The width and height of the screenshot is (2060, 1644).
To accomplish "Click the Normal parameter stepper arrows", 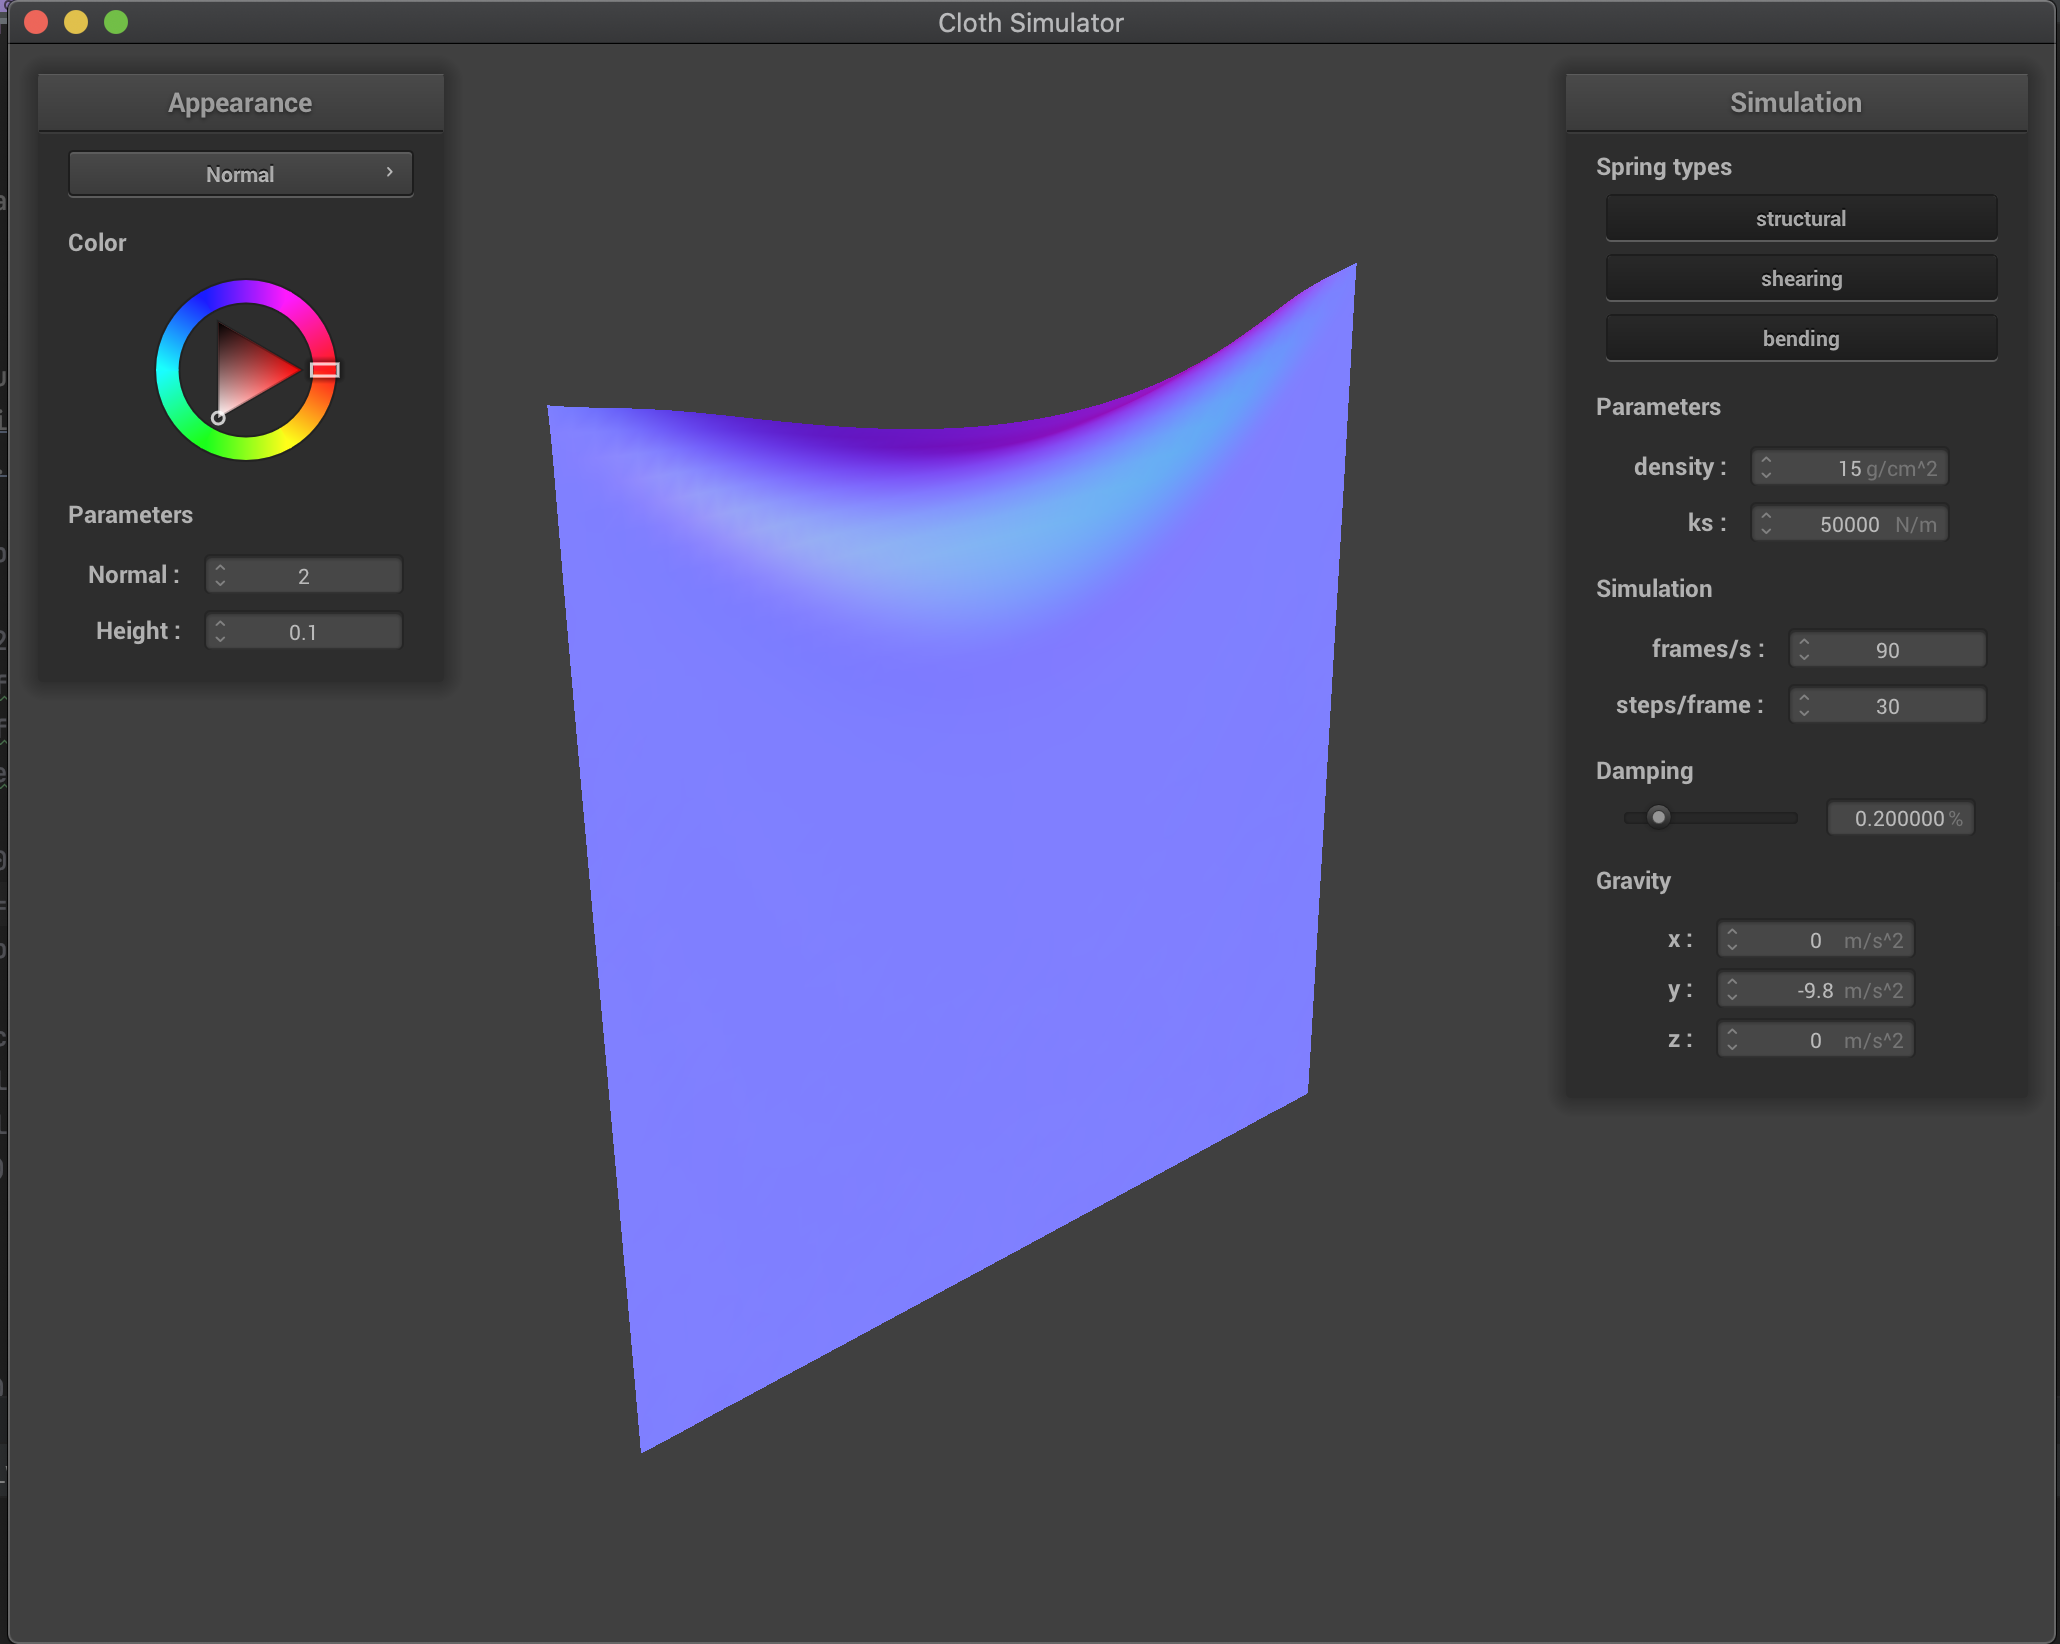I will [220, 575].
